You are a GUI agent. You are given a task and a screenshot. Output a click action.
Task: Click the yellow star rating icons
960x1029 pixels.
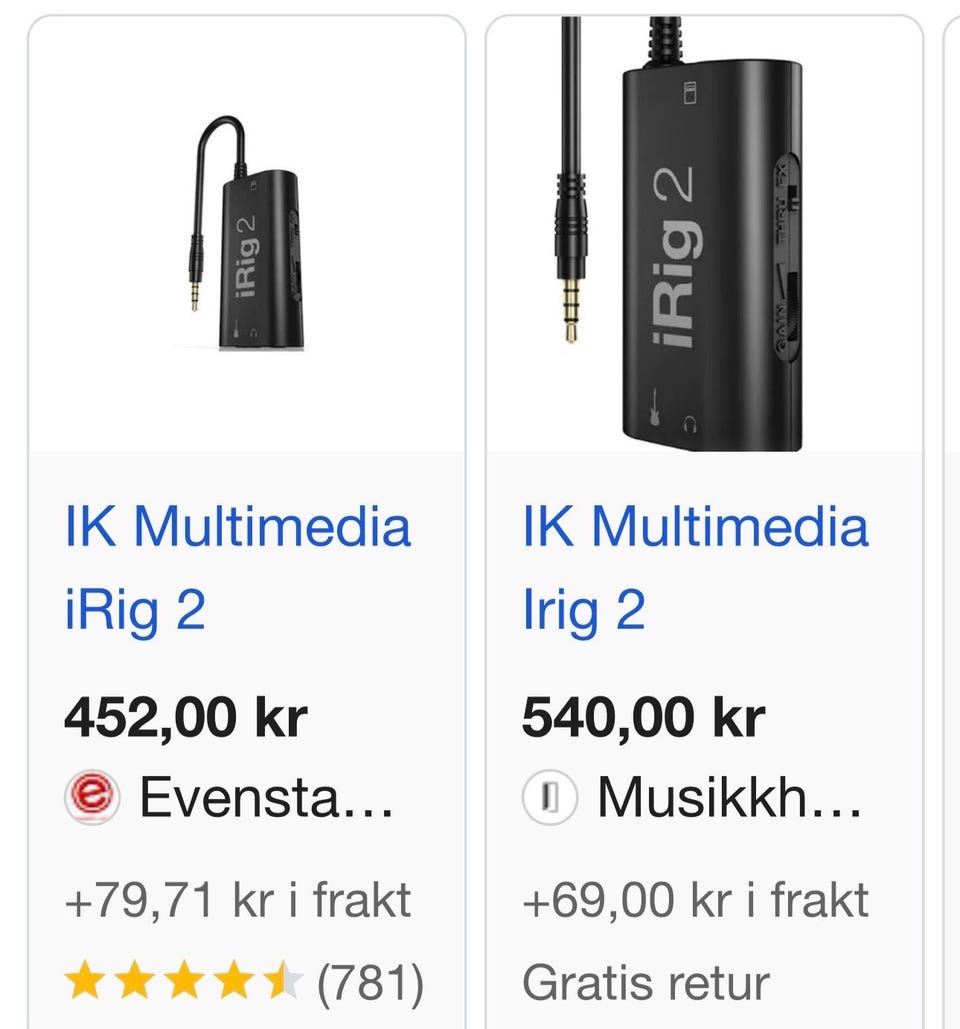184,980
